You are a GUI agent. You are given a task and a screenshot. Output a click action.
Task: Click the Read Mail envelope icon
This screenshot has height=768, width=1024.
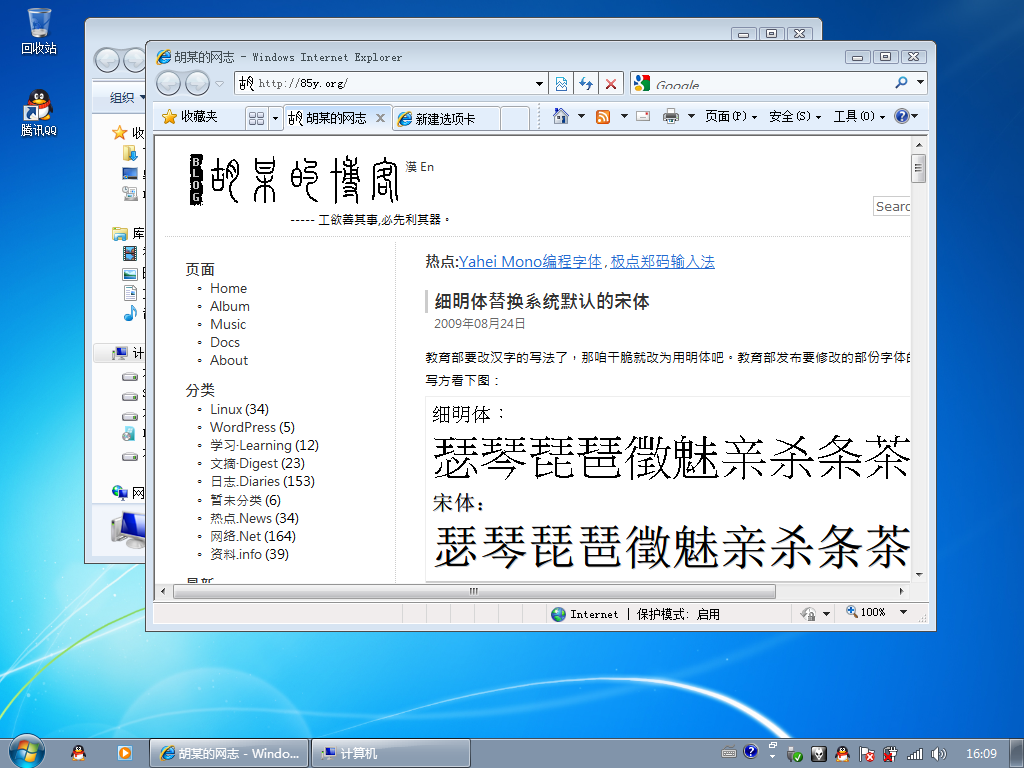click(x=643, y=116)
